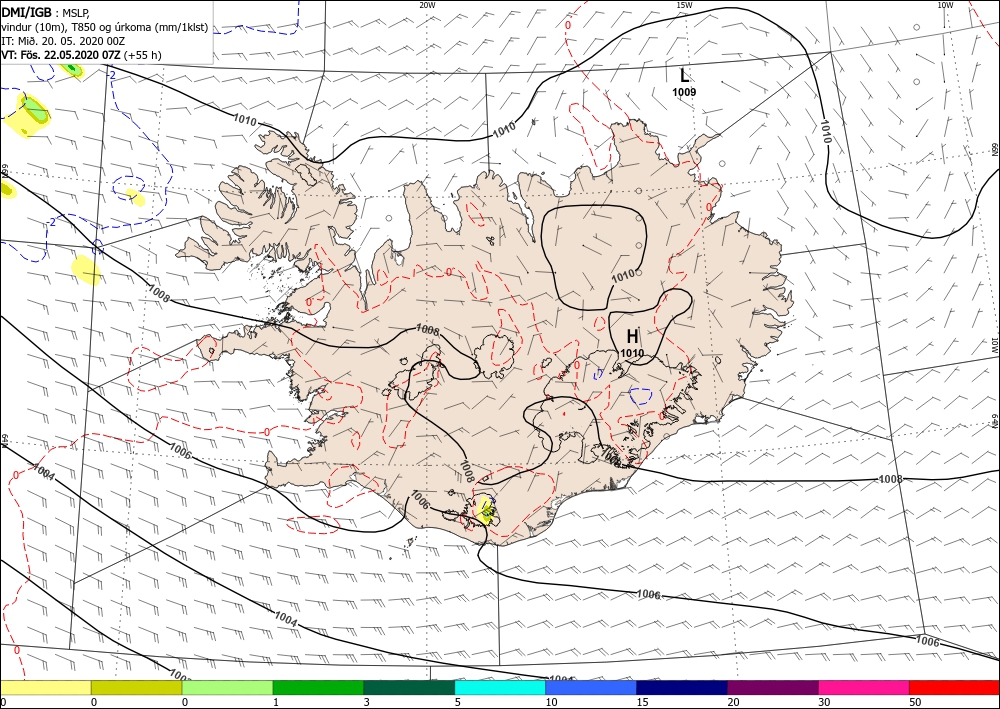Screen dimensions: 1000x709
Task: Select the purple 20 mm legend swatch
Action: tap(772, 687)
